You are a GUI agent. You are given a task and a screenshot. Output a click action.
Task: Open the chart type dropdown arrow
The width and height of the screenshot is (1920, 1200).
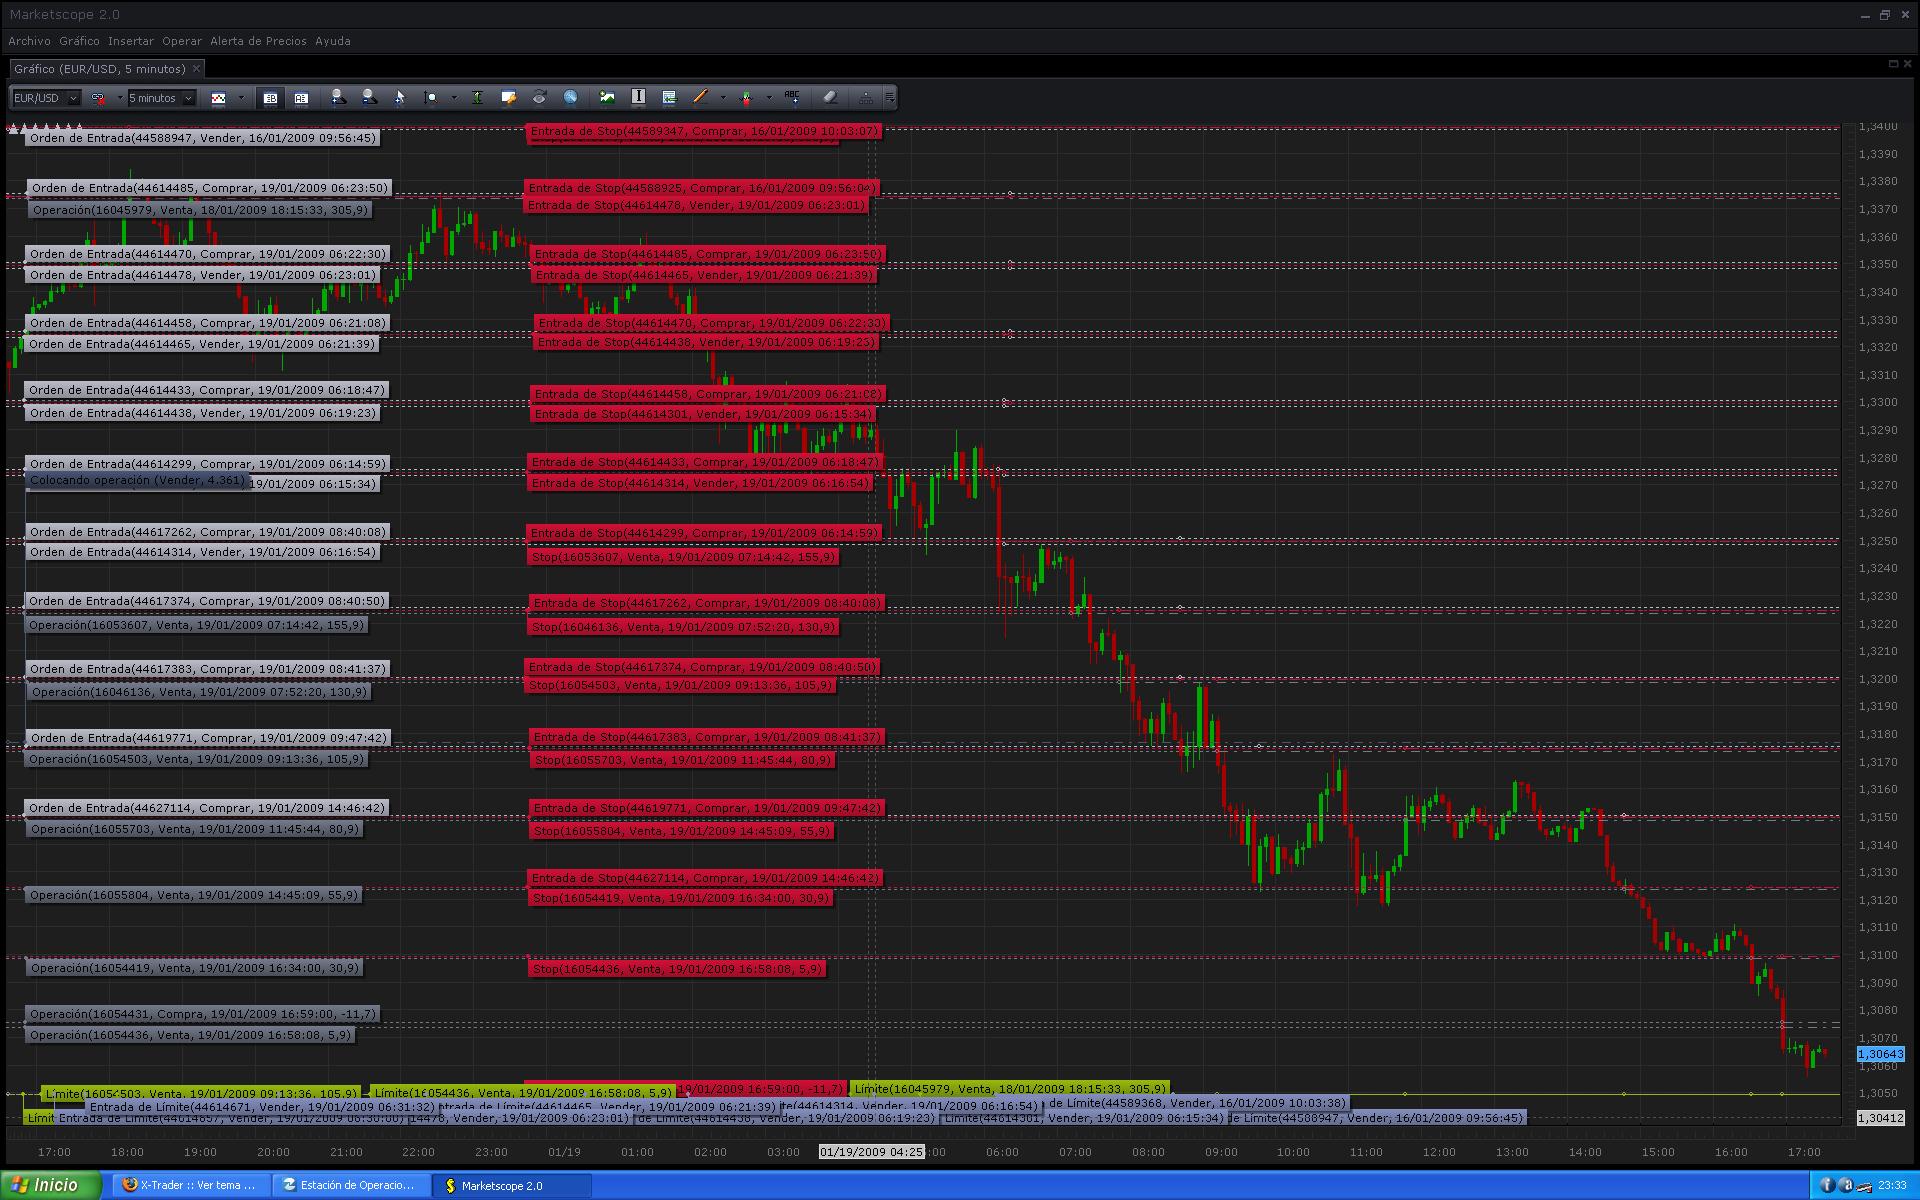[241, 98]
